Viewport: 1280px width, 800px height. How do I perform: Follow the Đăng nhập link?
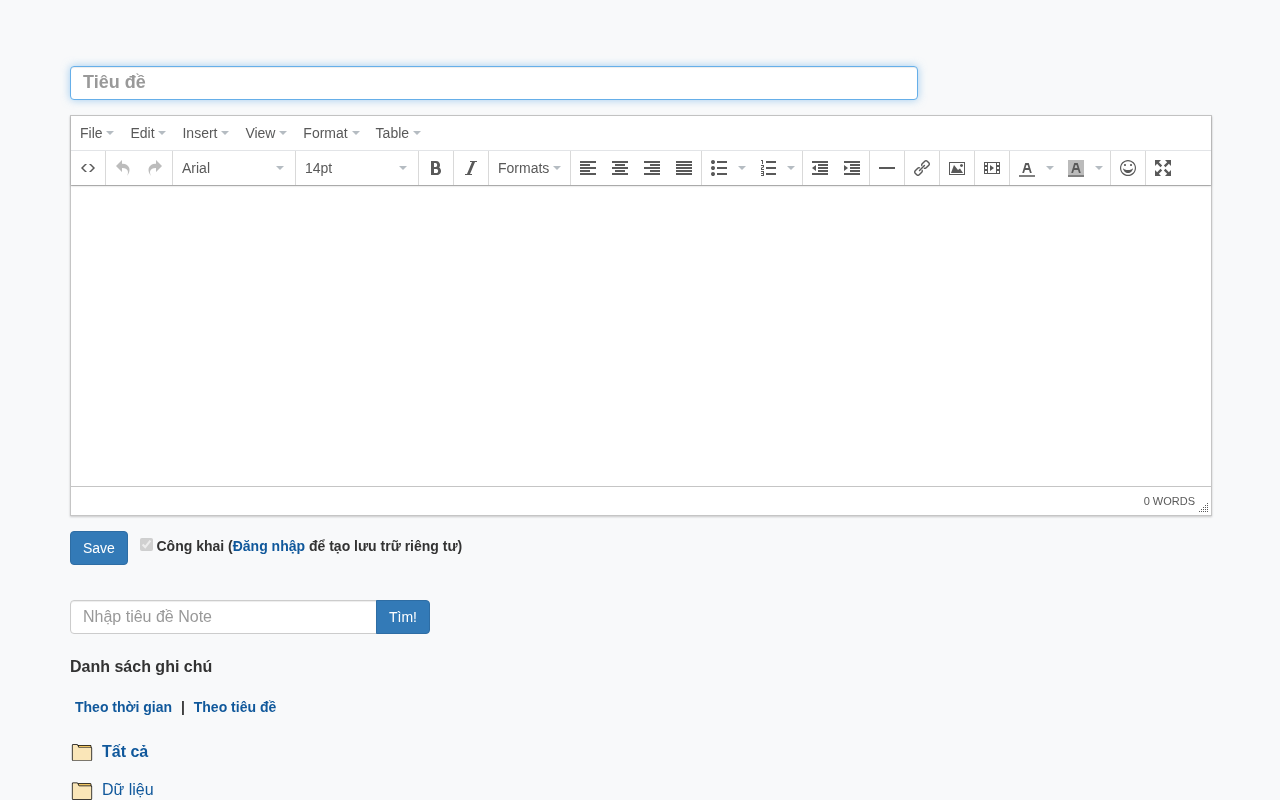[269, 546]
